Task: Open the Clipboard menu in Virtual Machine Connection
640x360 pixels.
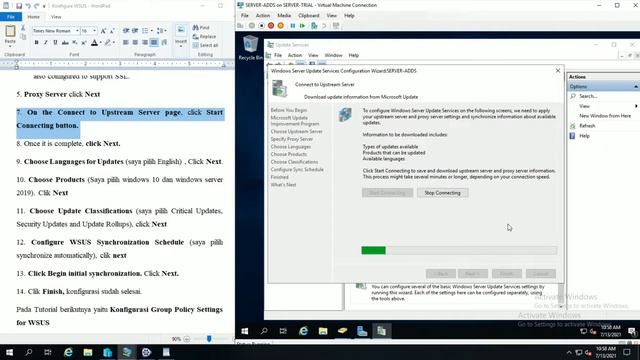Action: [x=309, y=16]
